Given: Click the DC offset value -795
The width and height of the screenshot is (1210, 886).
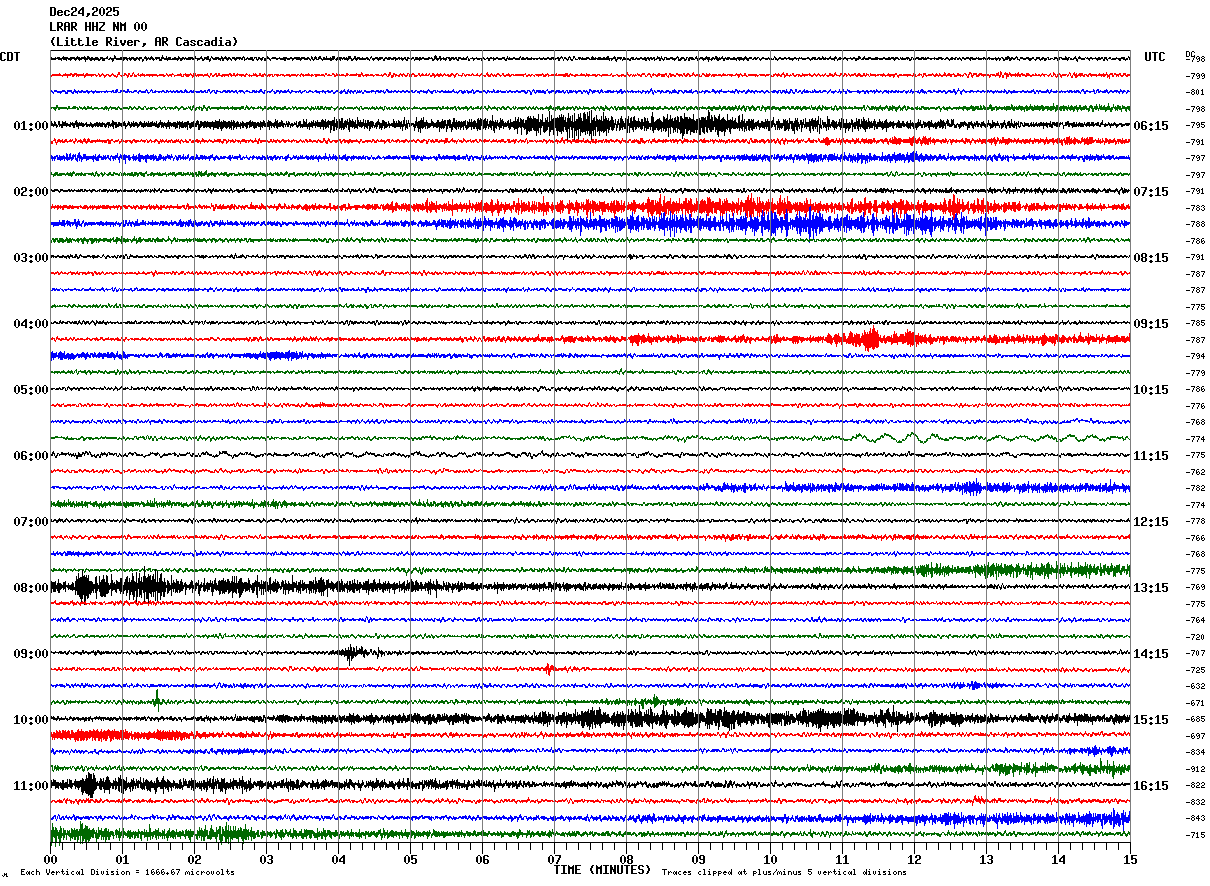Looking at the screenshot, I should [1195, 126].
